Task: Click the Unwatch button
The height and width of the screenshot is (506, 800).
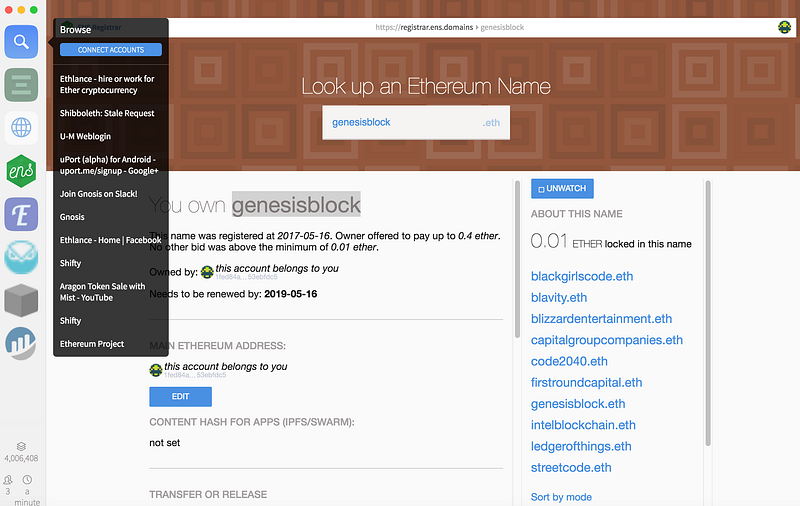Action: click(x=562, y=188)
